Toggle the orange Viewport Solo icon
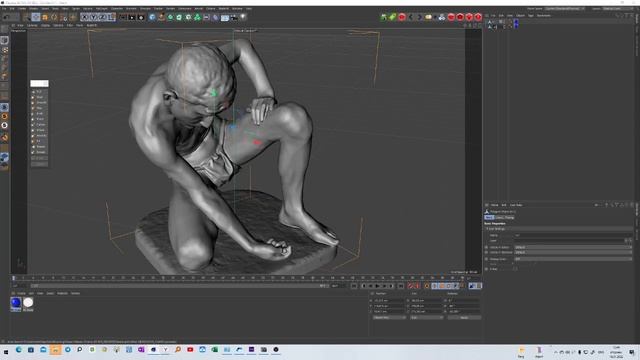 (4, 116)
